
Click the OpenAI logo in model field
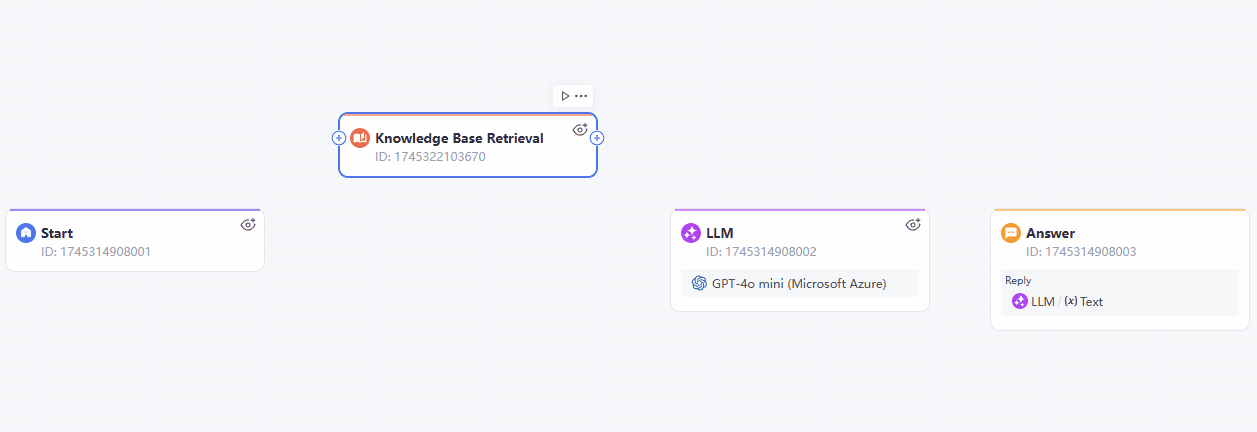tap(699, 284)
